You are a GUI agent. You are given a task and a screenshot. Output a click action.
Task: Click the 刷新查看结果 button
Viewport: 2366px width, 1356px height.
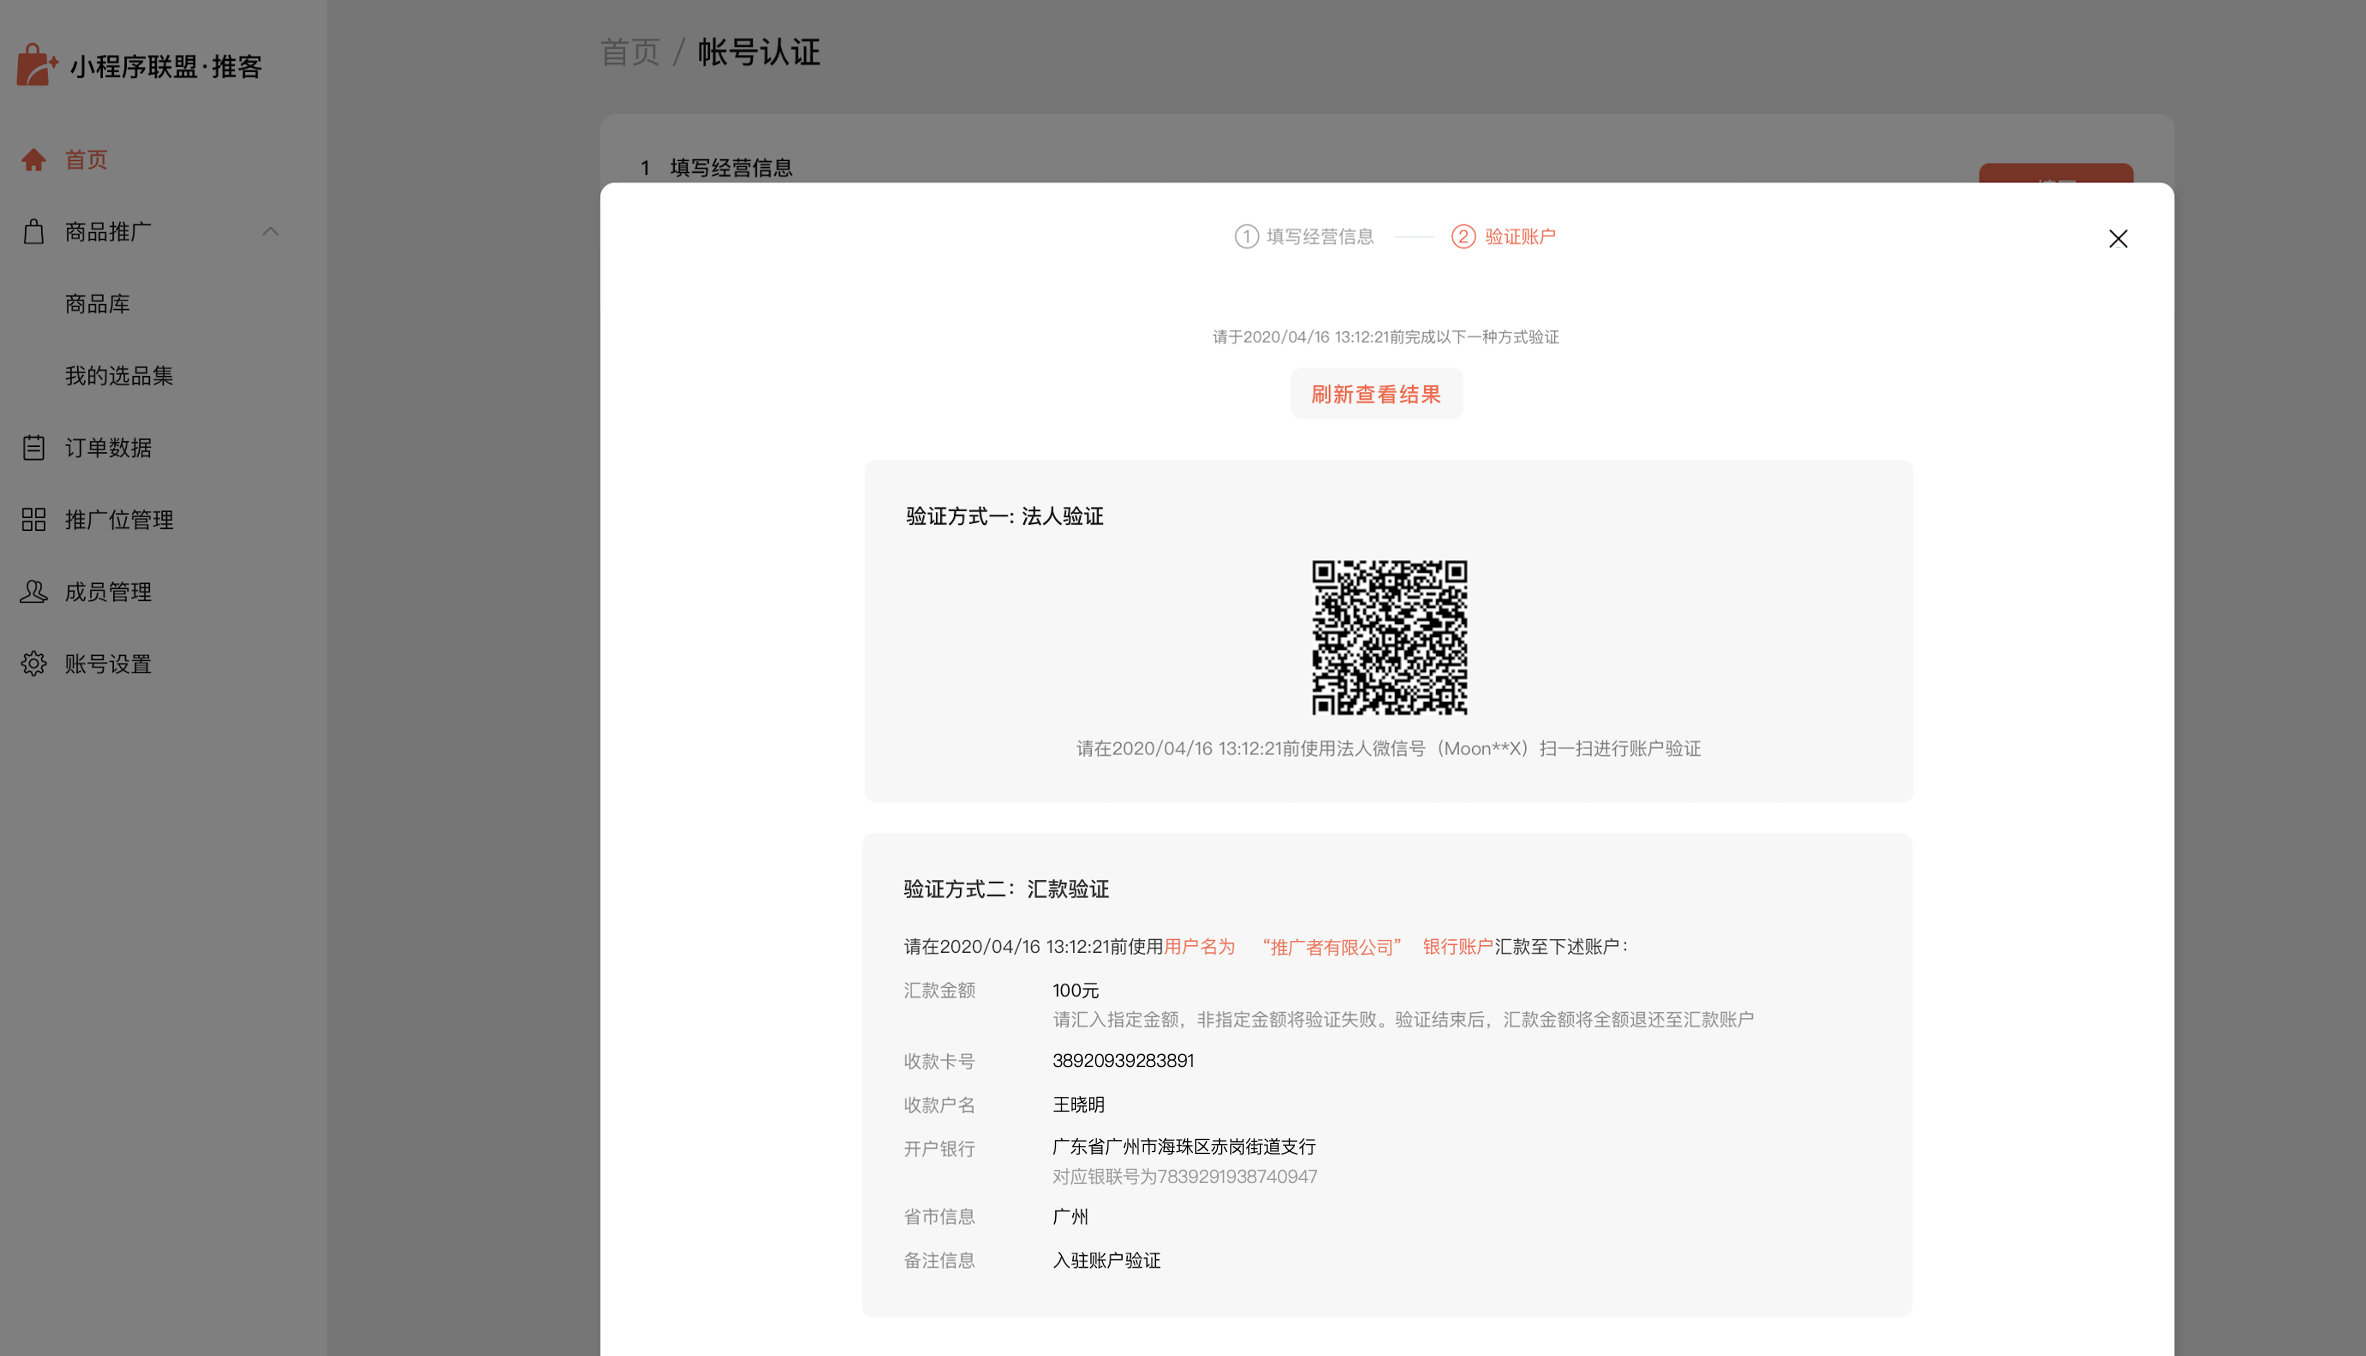click(1376, 394)
